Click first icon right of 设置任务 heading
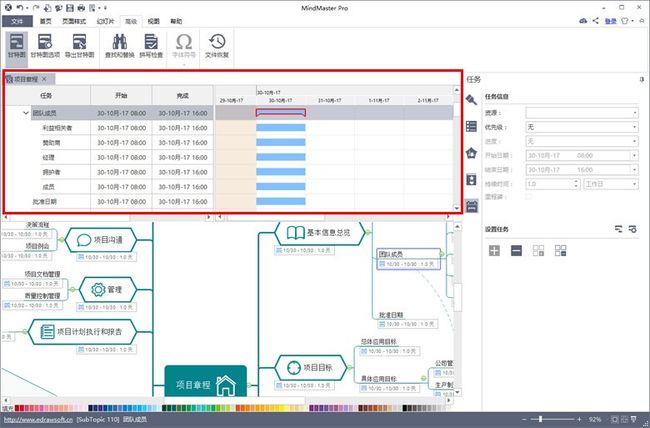 tap(618, 229)
